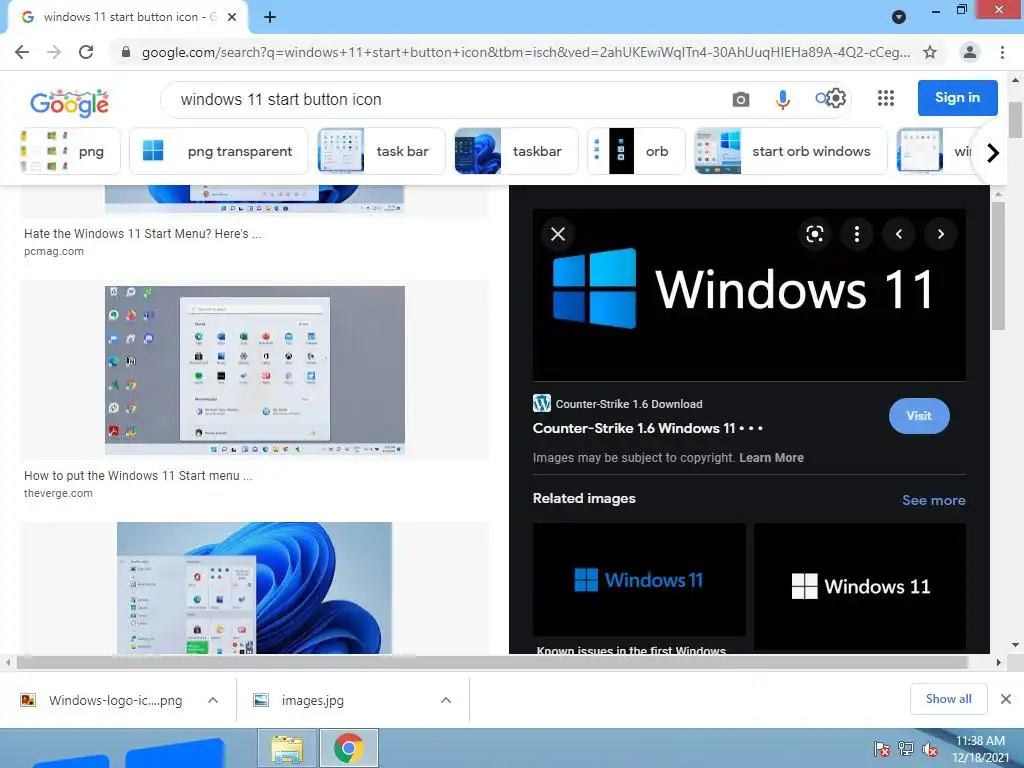View site information via the lock icon
Screen dimensions: 1024x768
(x=126, y=52)
